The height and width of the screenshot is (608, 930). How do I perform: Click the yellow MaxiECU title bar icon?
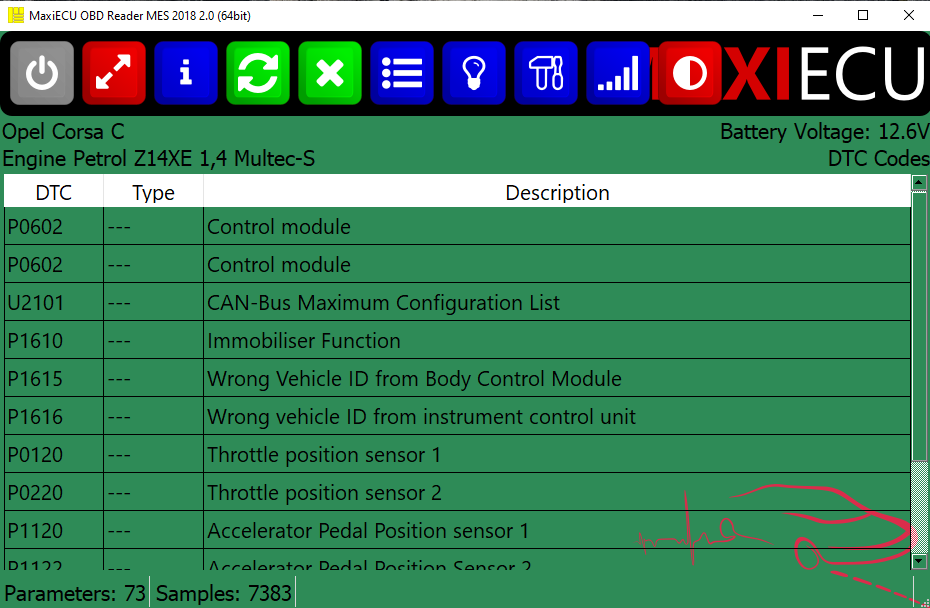(x=16, y=15)
